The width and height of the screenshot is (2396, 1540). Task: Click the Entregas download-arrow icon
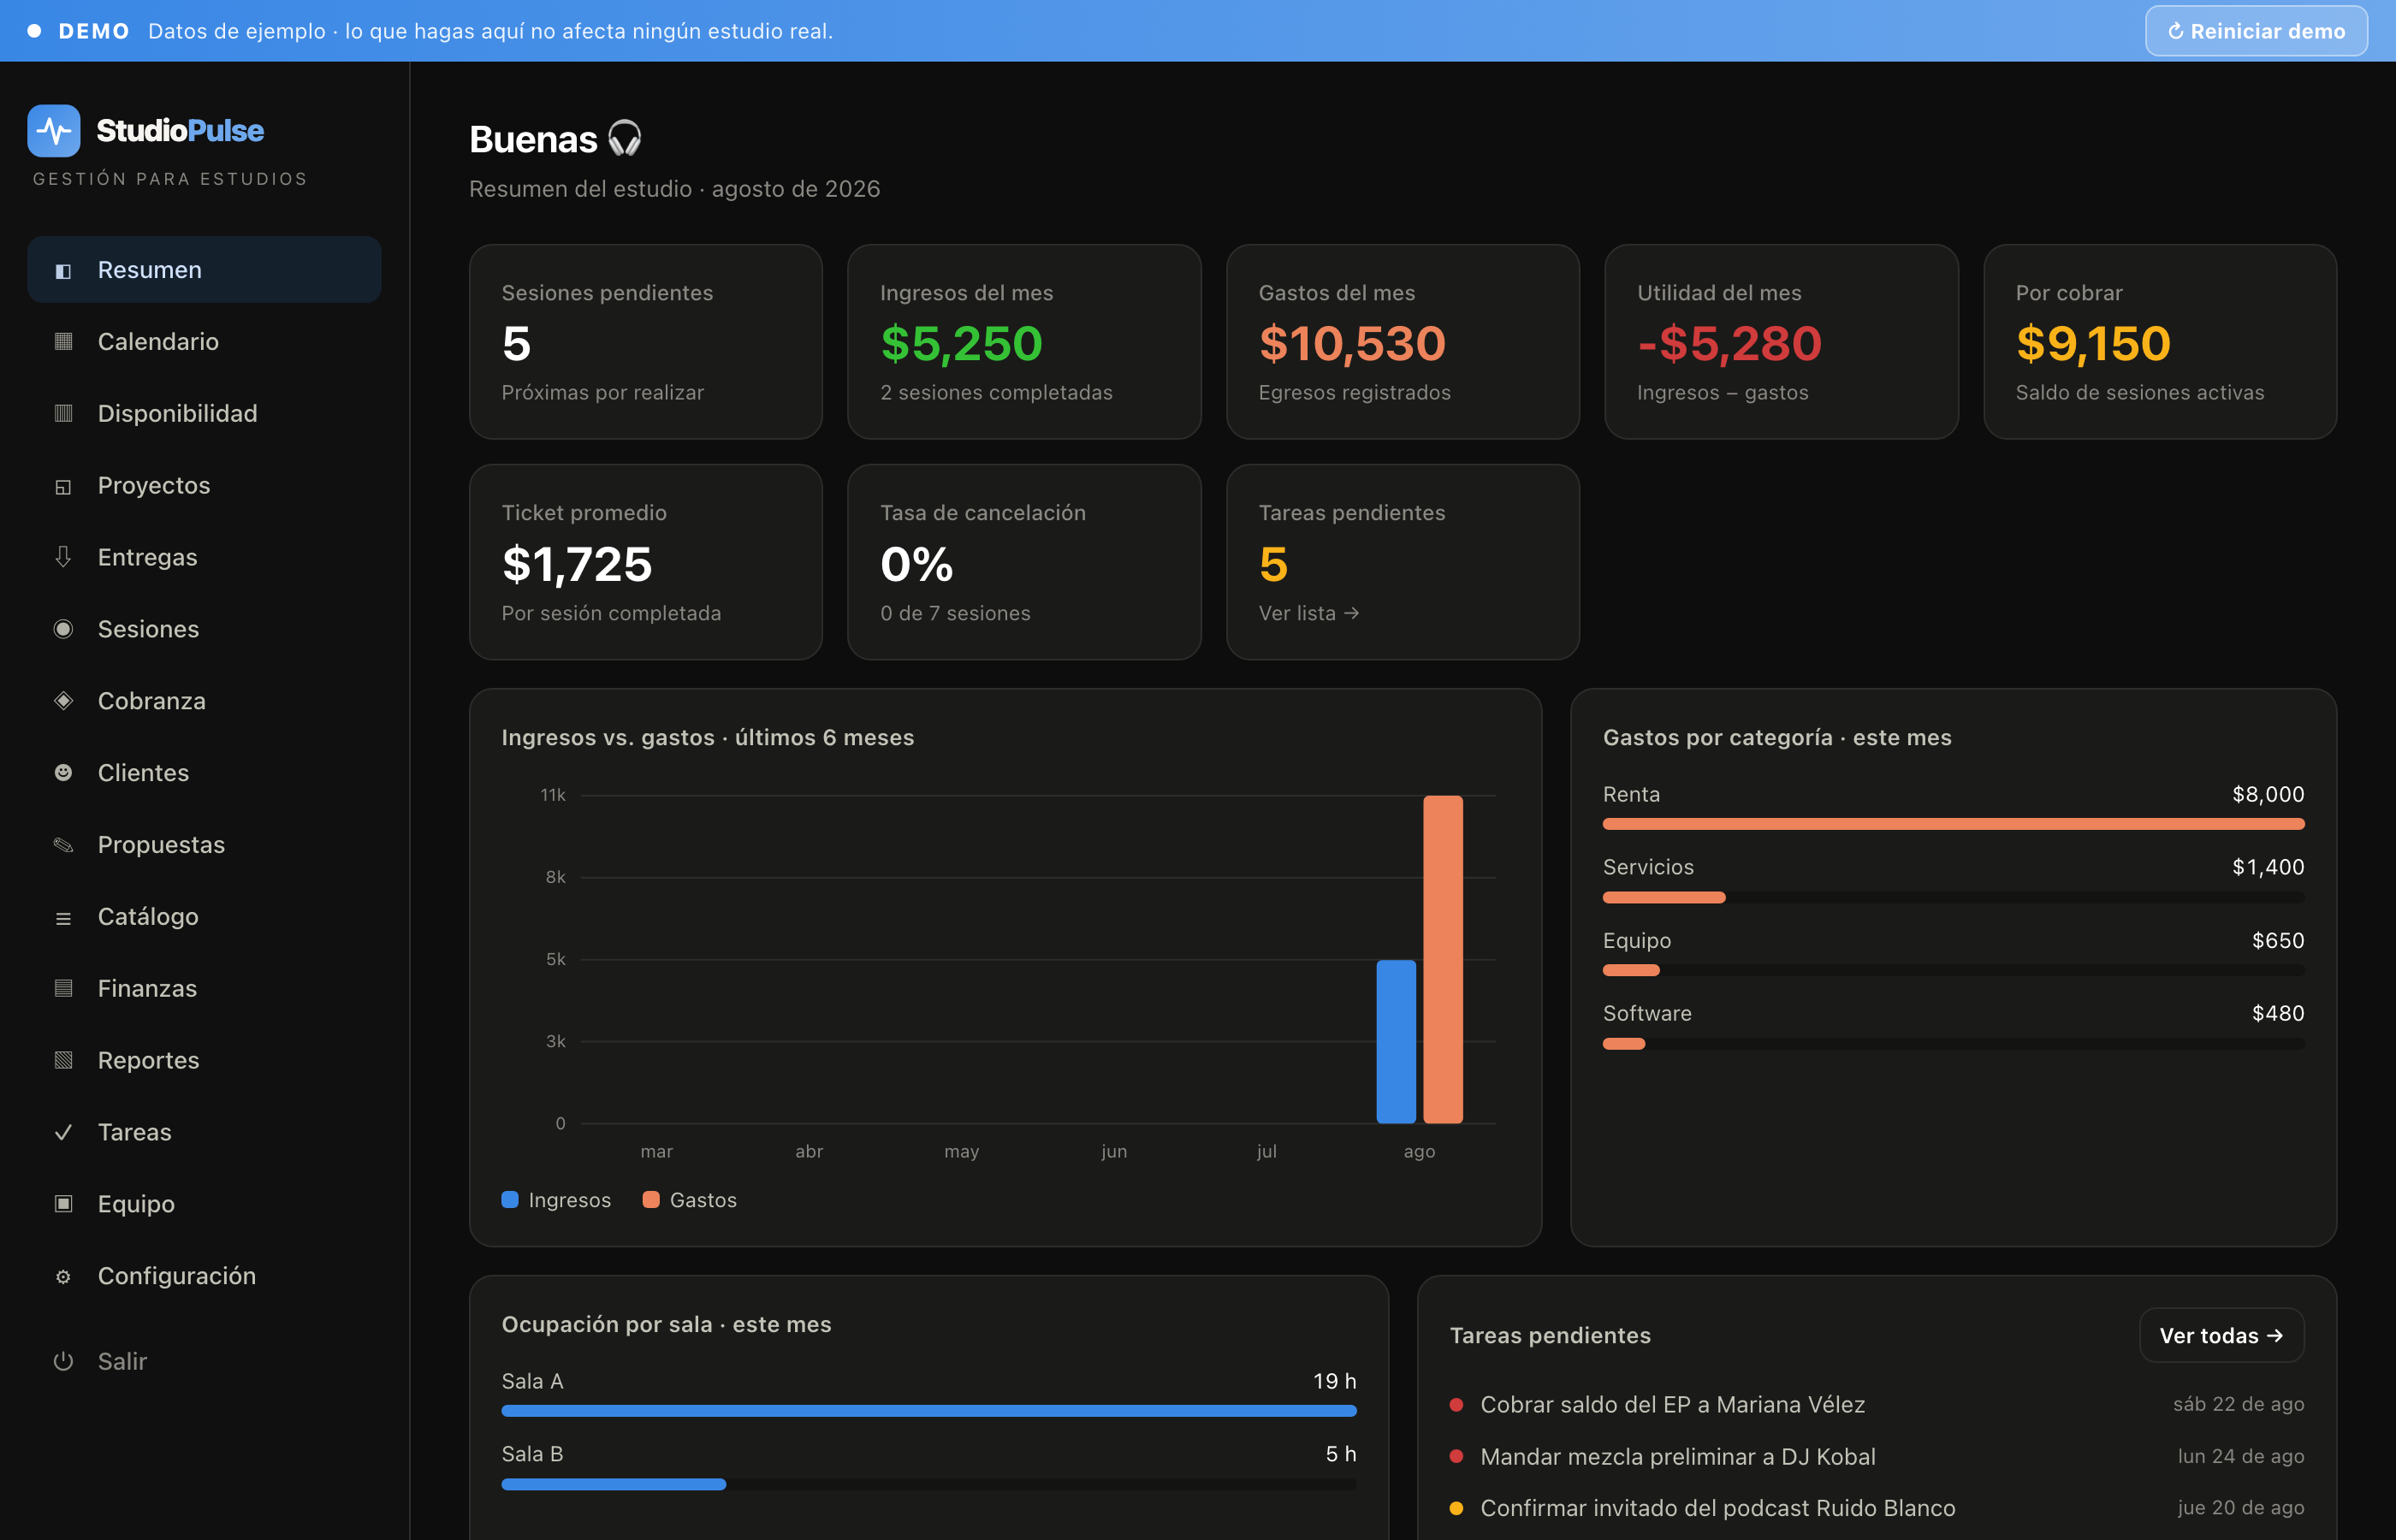[63, 557]
